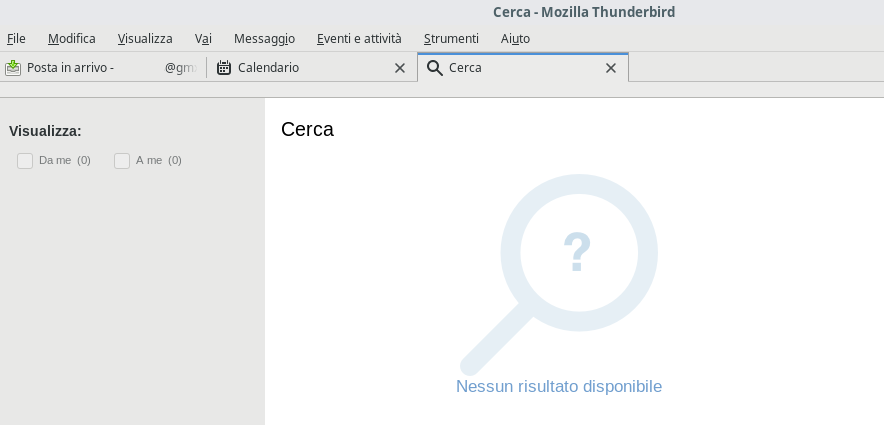
Task: Click the Visualizza: sidebar label
Action: (x=45, y=131)
